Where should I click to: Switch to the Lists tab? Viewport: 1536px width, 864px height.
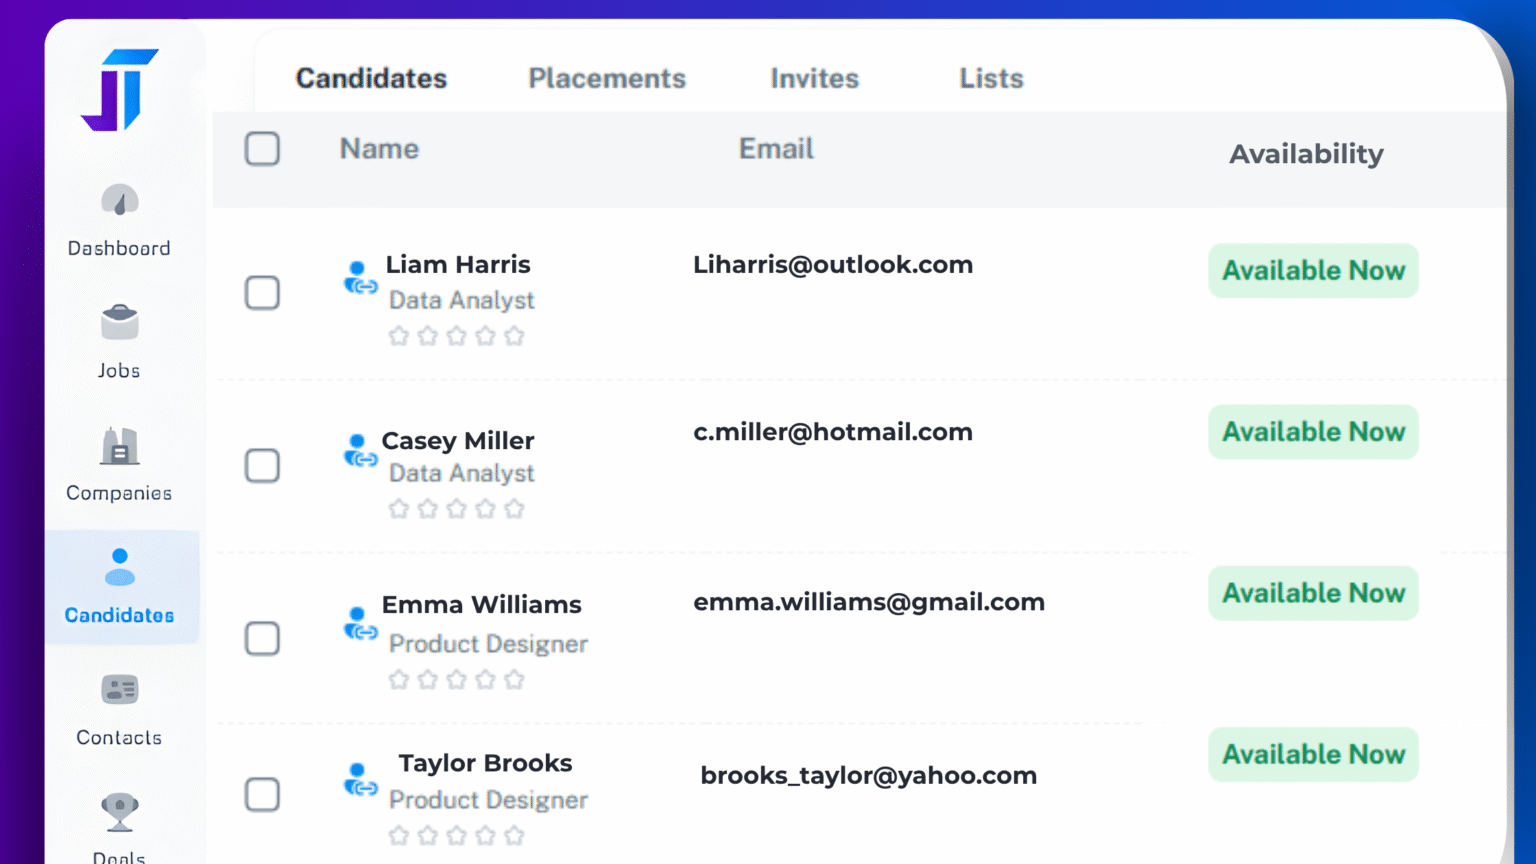[991, 78]
